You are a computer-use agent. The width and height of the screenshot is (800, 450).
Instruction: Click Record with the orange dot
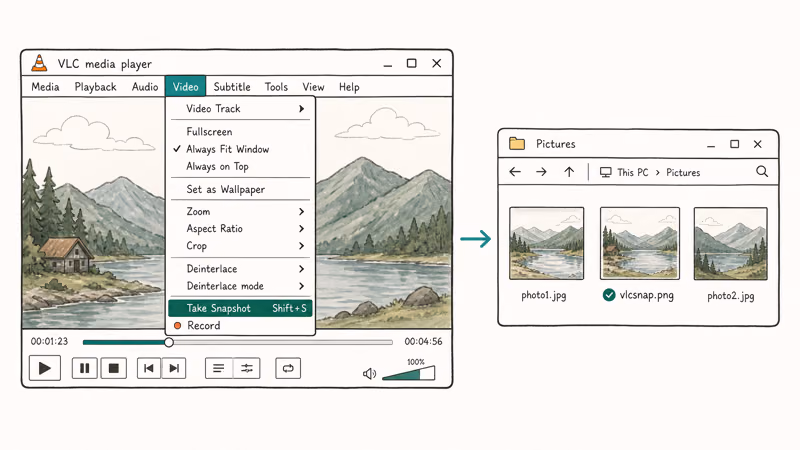point(240,326)
